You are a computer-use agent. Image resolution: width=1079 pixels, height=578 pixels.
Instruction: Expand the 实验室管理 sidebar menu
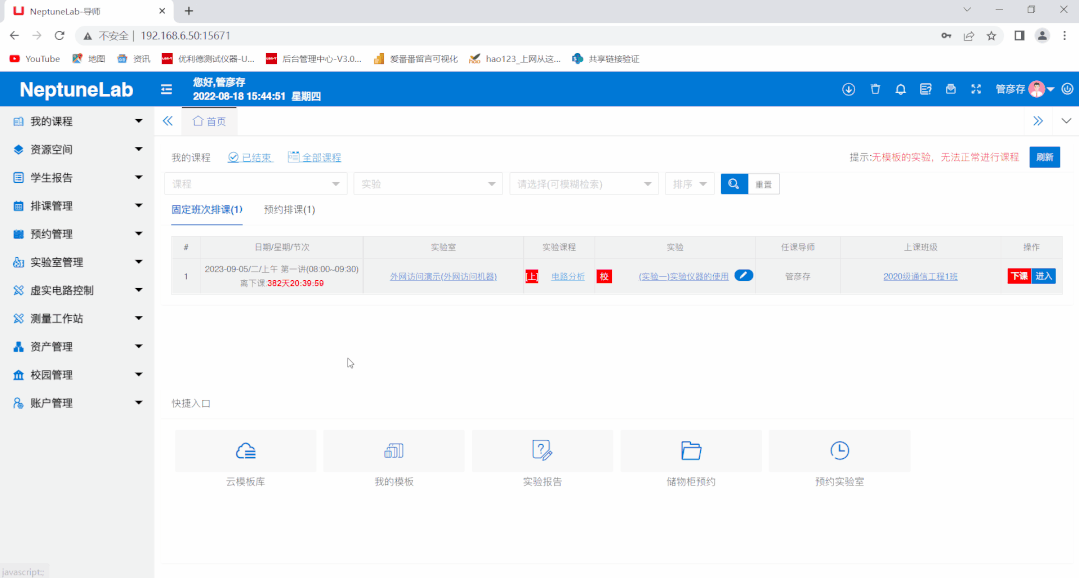(x=77, y=262)
